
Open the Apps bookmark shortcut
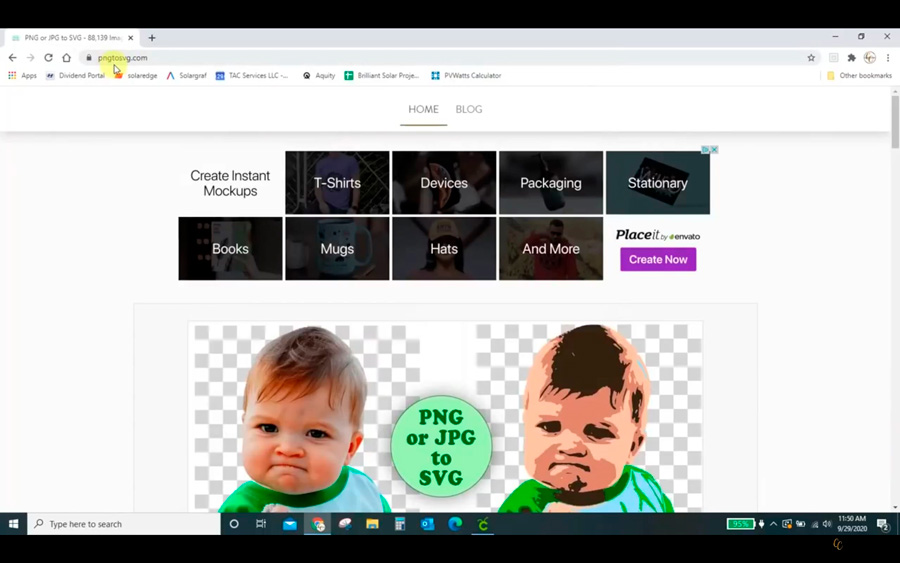click(22, 75)
